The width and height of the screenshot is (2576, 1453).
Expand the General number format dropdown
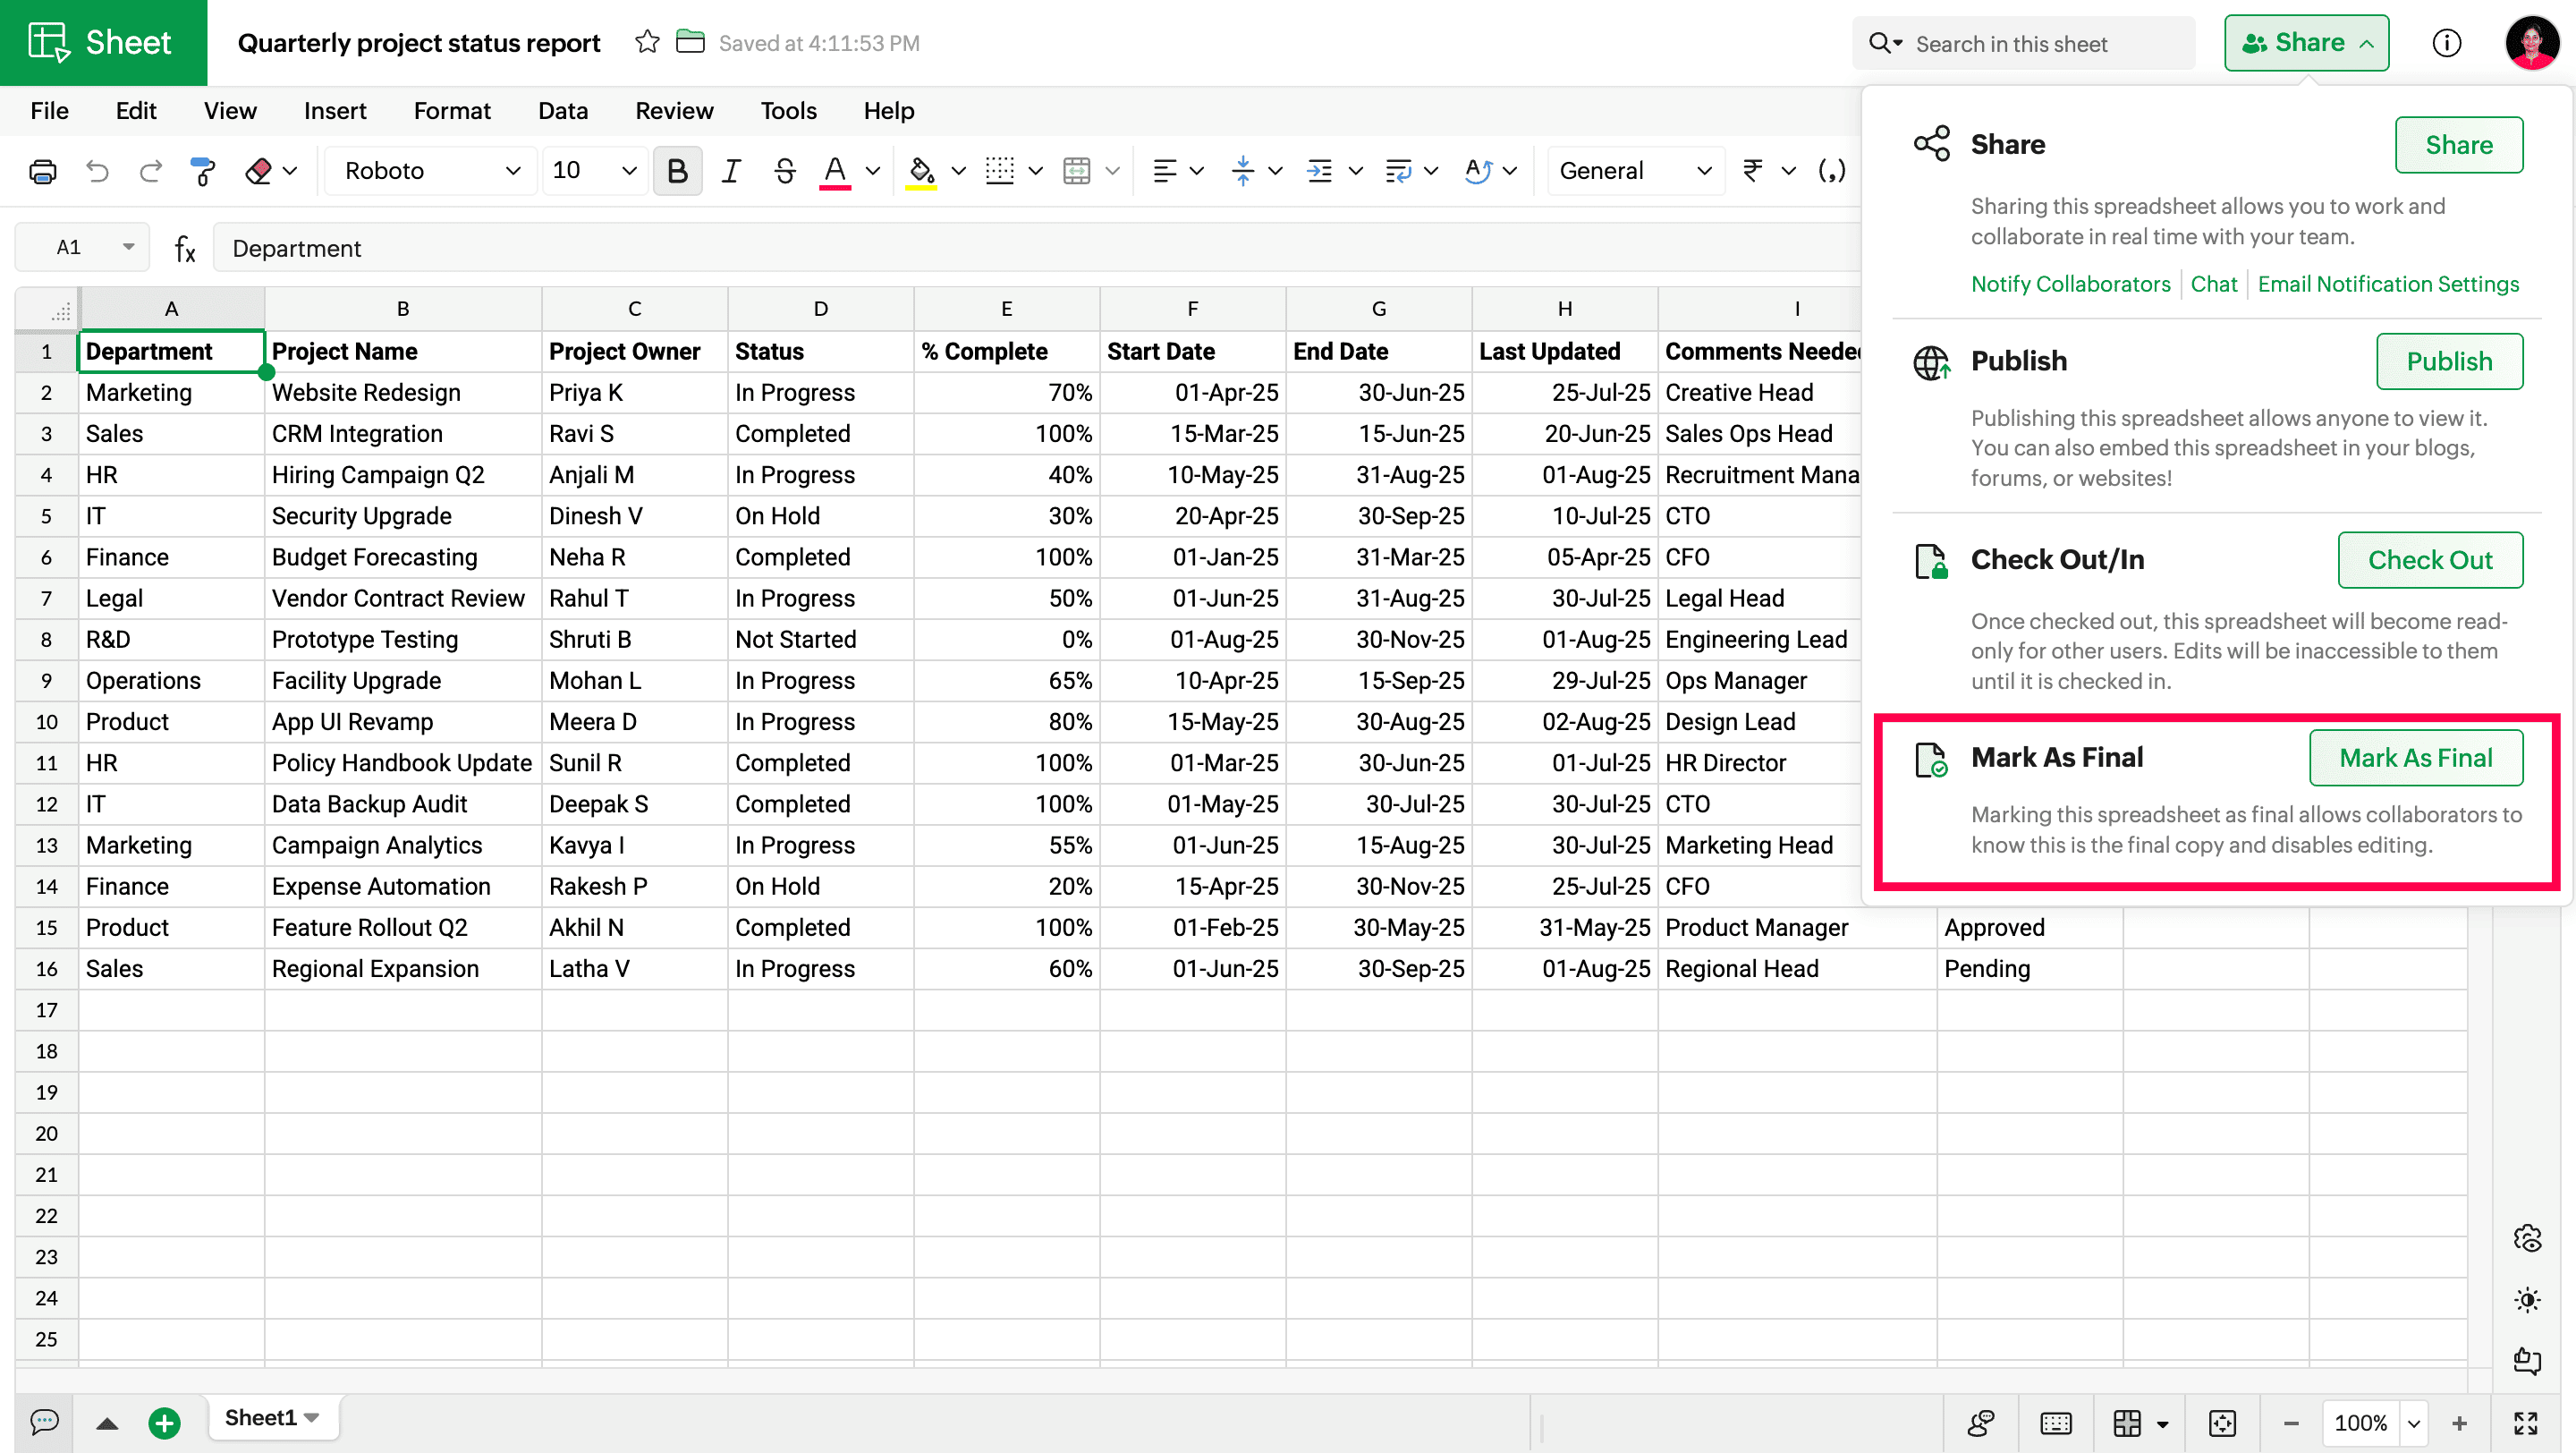1634,171
